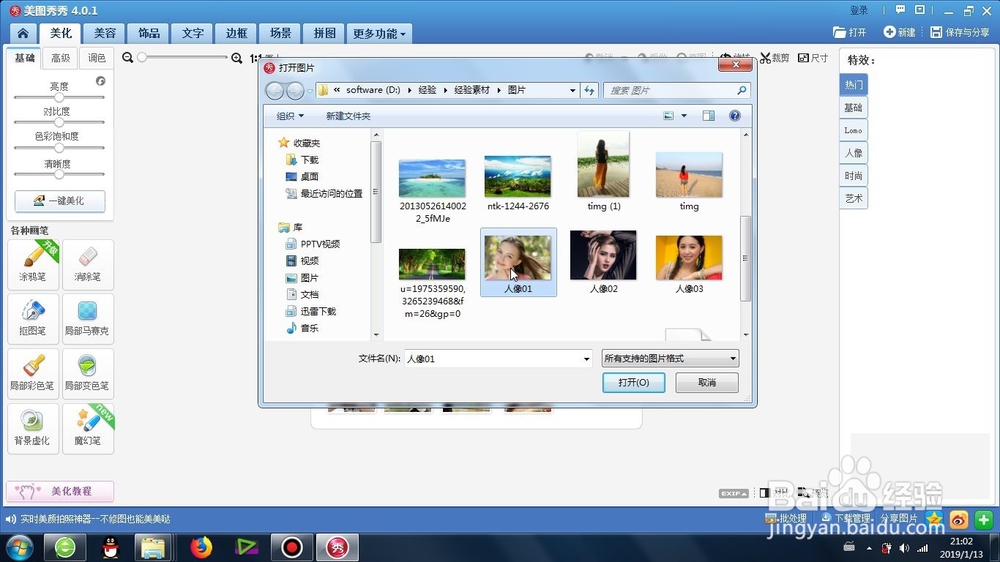Viewport: 1000px width, 562px height.
Task: Open the Firefox taskbar icon
Action: 201,547
